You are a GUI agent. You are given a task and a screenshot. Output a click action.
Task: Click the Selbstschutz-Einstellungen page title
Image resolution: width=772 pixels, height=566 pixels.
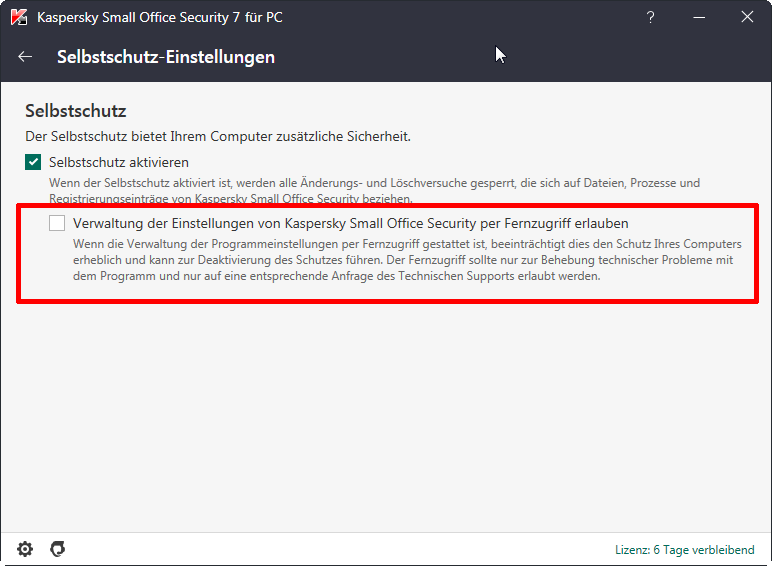166,57
